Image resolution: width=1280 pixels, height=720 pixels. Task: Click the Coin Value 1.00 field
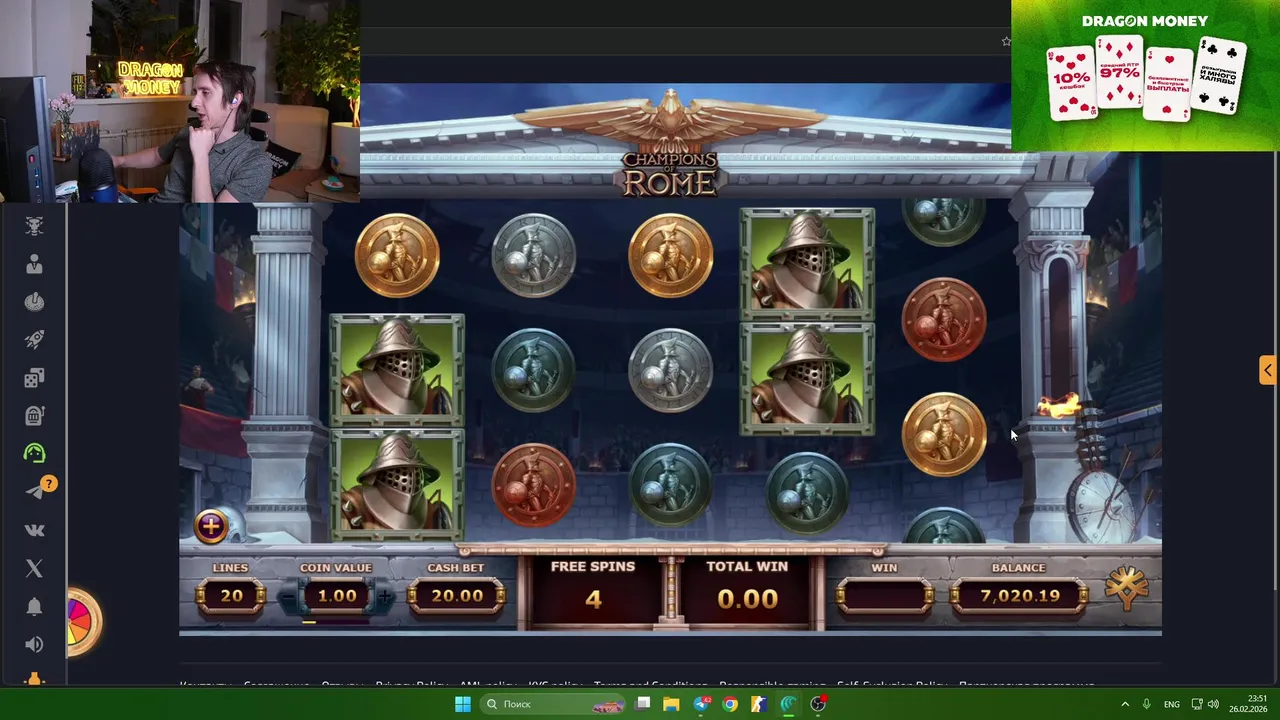336,596
